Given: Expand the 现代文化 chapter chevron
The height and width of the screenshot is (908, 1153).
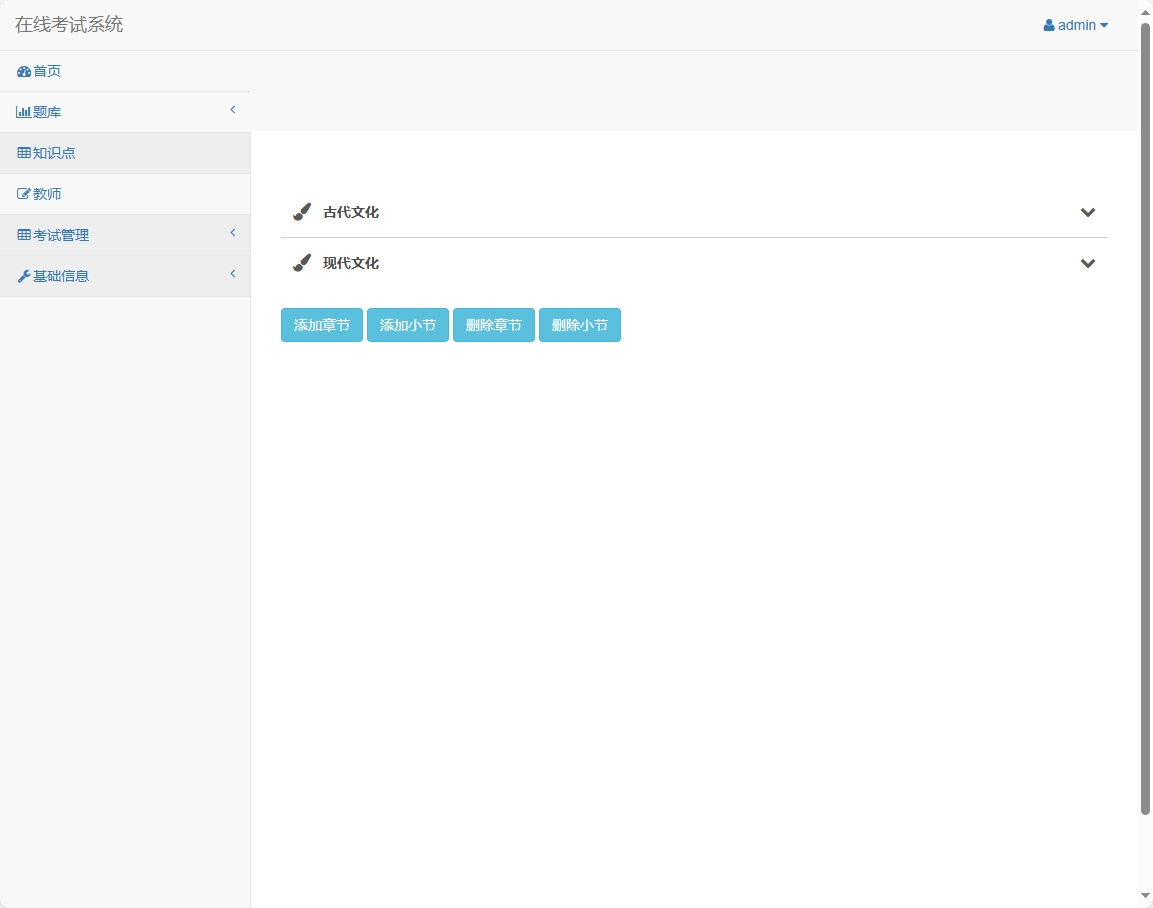Looking at the screenshot, I should pos(1088,263).
